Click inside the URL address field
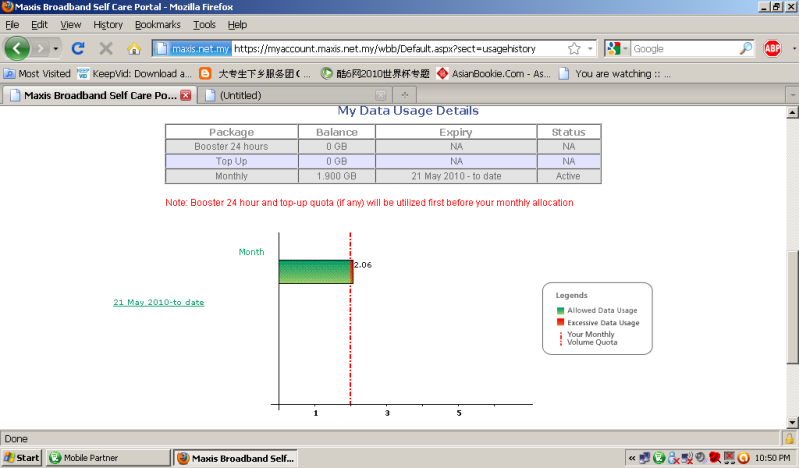799x468 pixels. point(385,48)
